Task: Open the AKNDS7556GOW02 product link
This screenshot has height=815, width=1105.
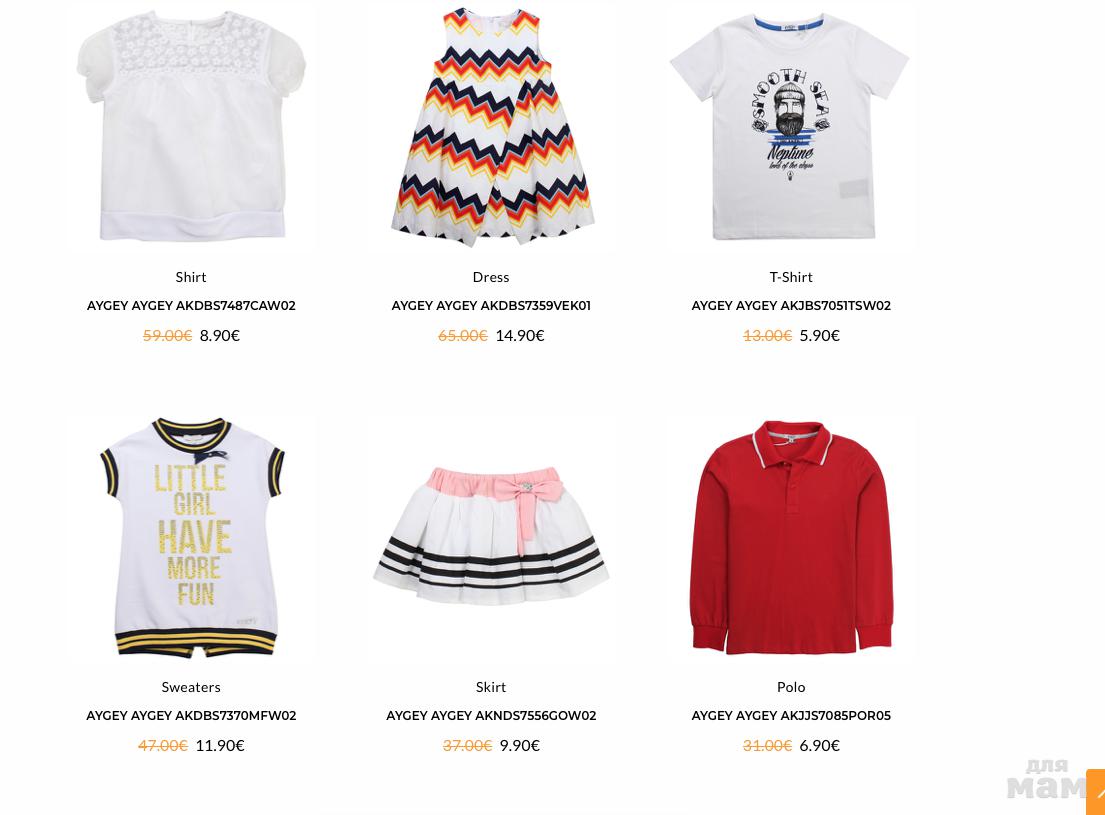Action: point(491,716)
